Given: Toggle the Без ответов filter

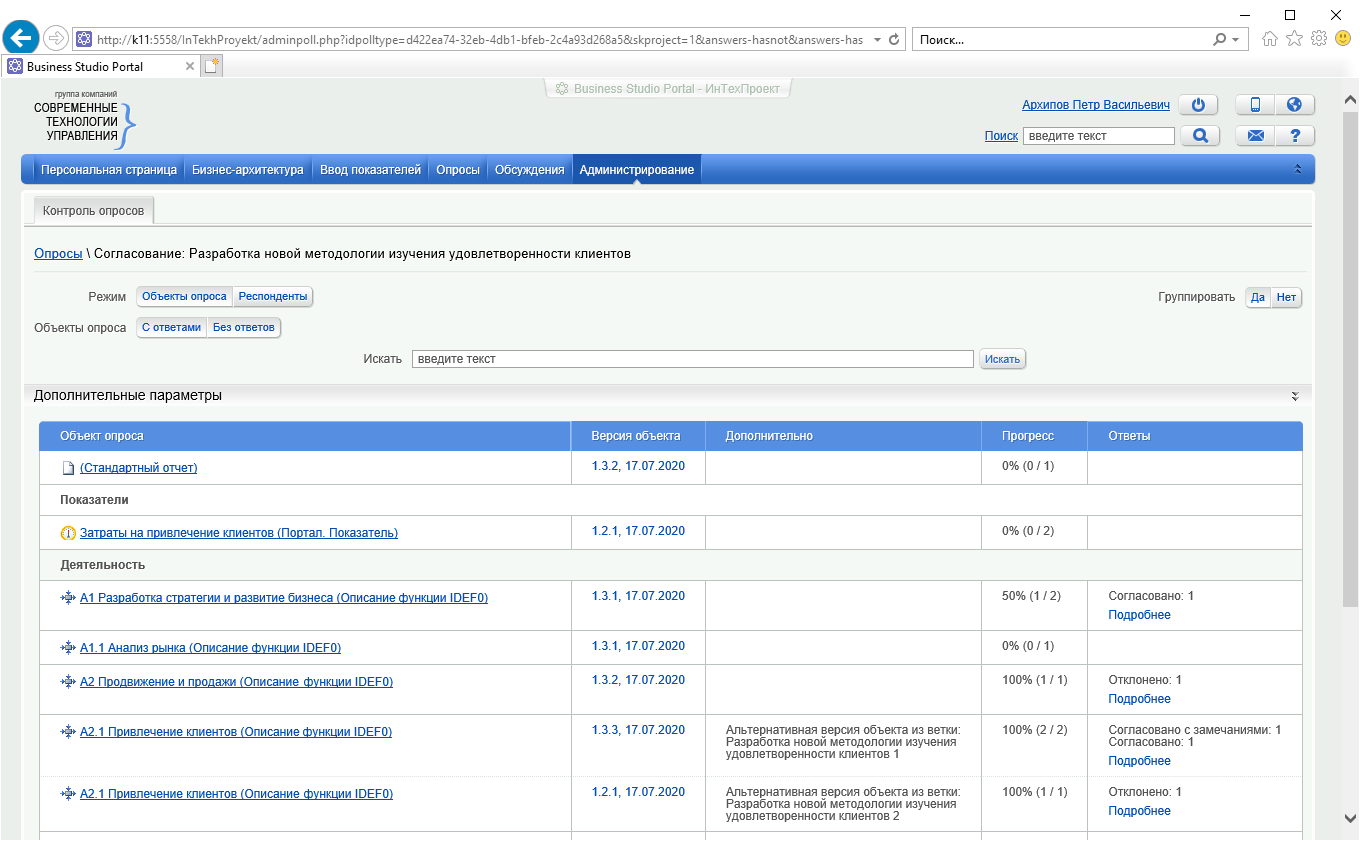Looking at the screenshot, I should 243,327.
